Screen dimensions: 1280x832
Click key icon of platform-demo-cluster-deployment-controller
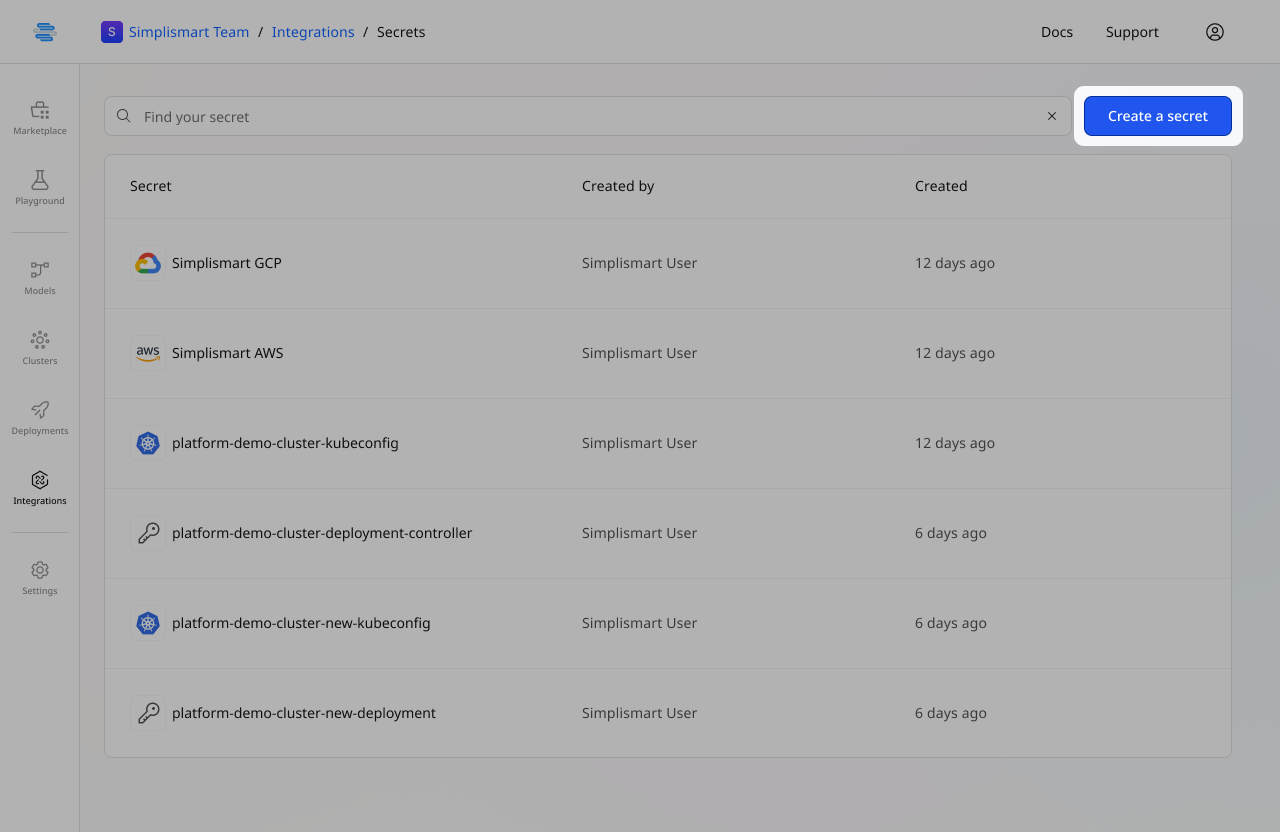pyautogui.click(x=148, y=533)
